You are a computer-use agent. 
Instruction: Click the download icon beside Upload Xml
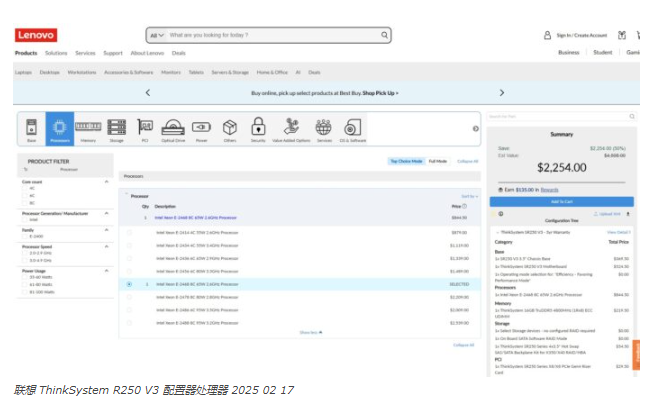point(628,214)
